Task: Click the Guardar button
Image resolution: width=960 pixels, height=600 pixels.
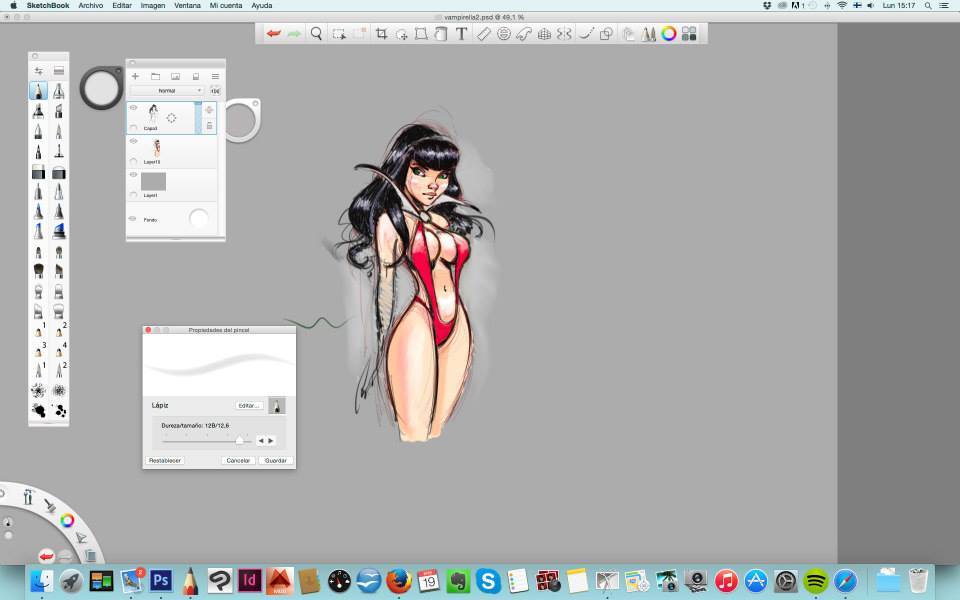Action: tap(275, 461)
